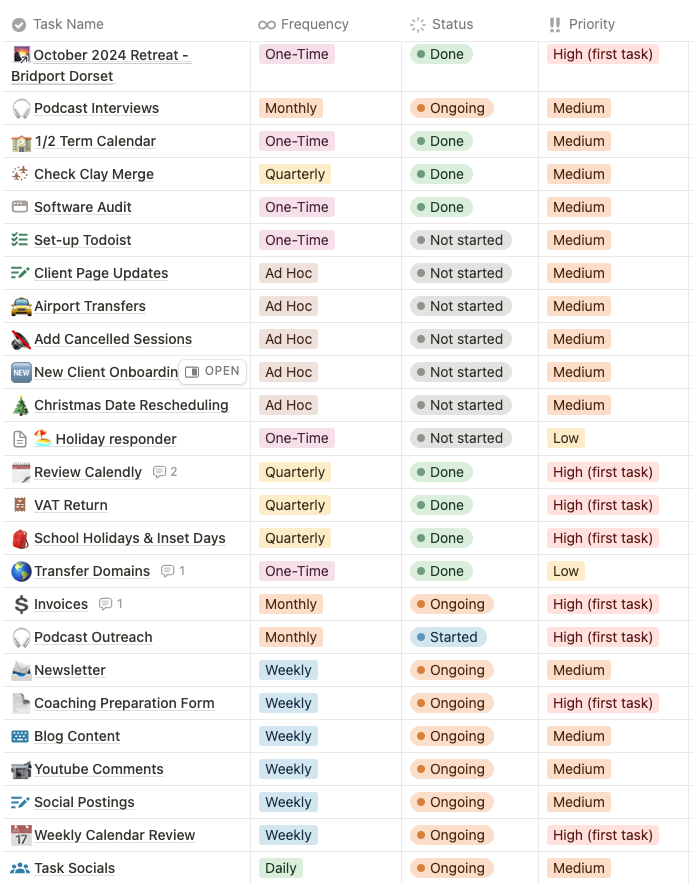
Task: Click the dollar sign icon beside Invoices
Action: coord(21,604)
